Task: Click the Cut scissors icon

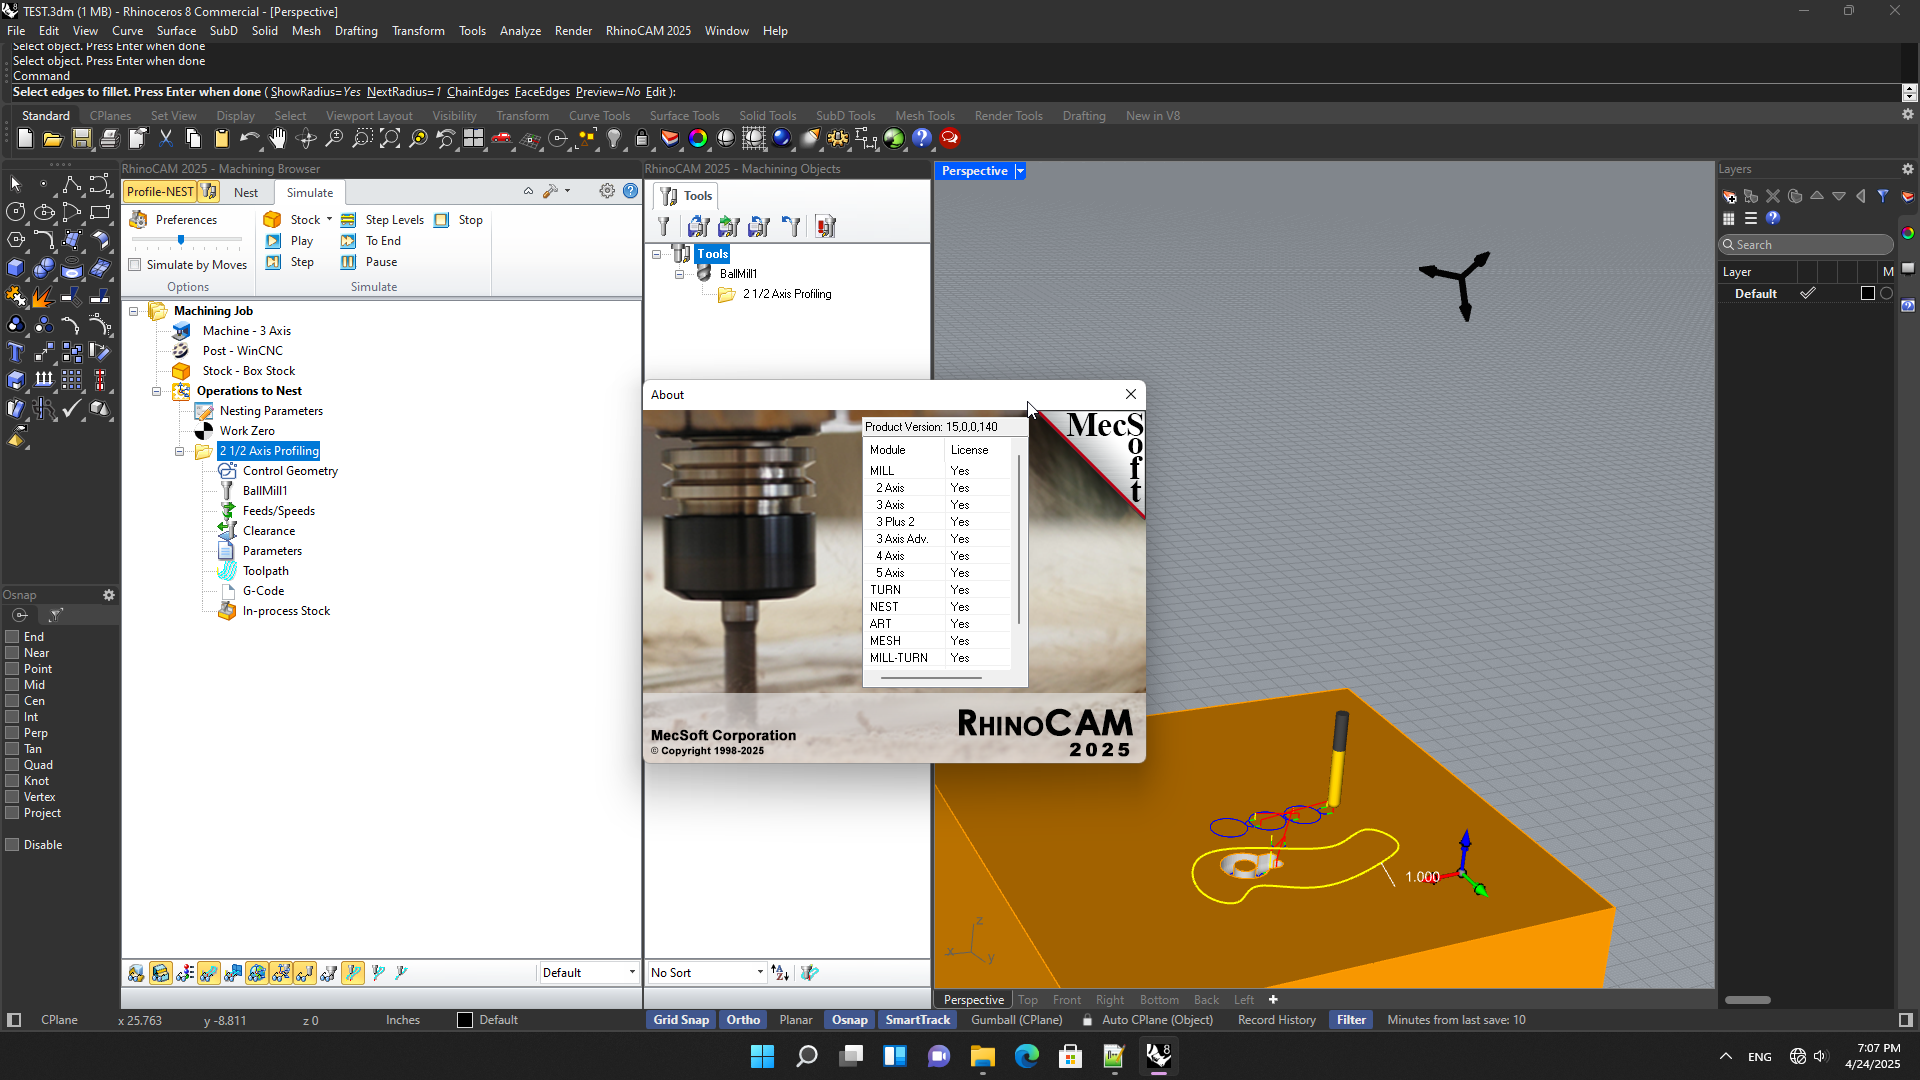Action: [x=166, y=139]
